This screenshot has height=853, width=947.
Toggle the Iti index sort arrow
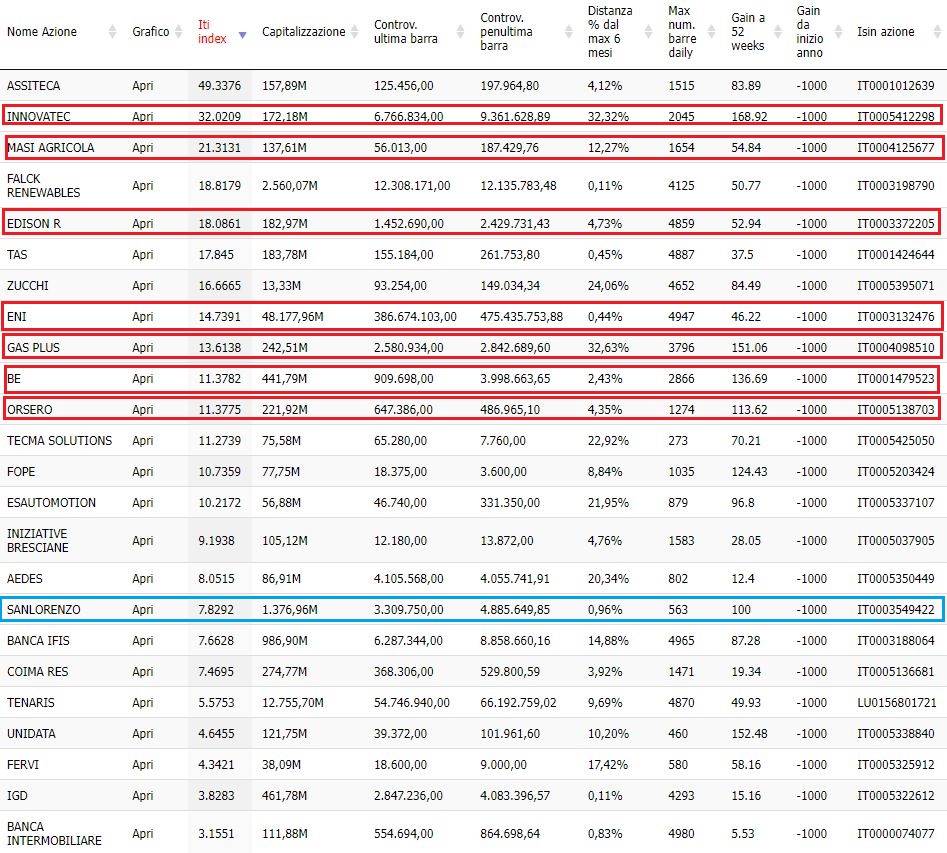coord(242,35)
